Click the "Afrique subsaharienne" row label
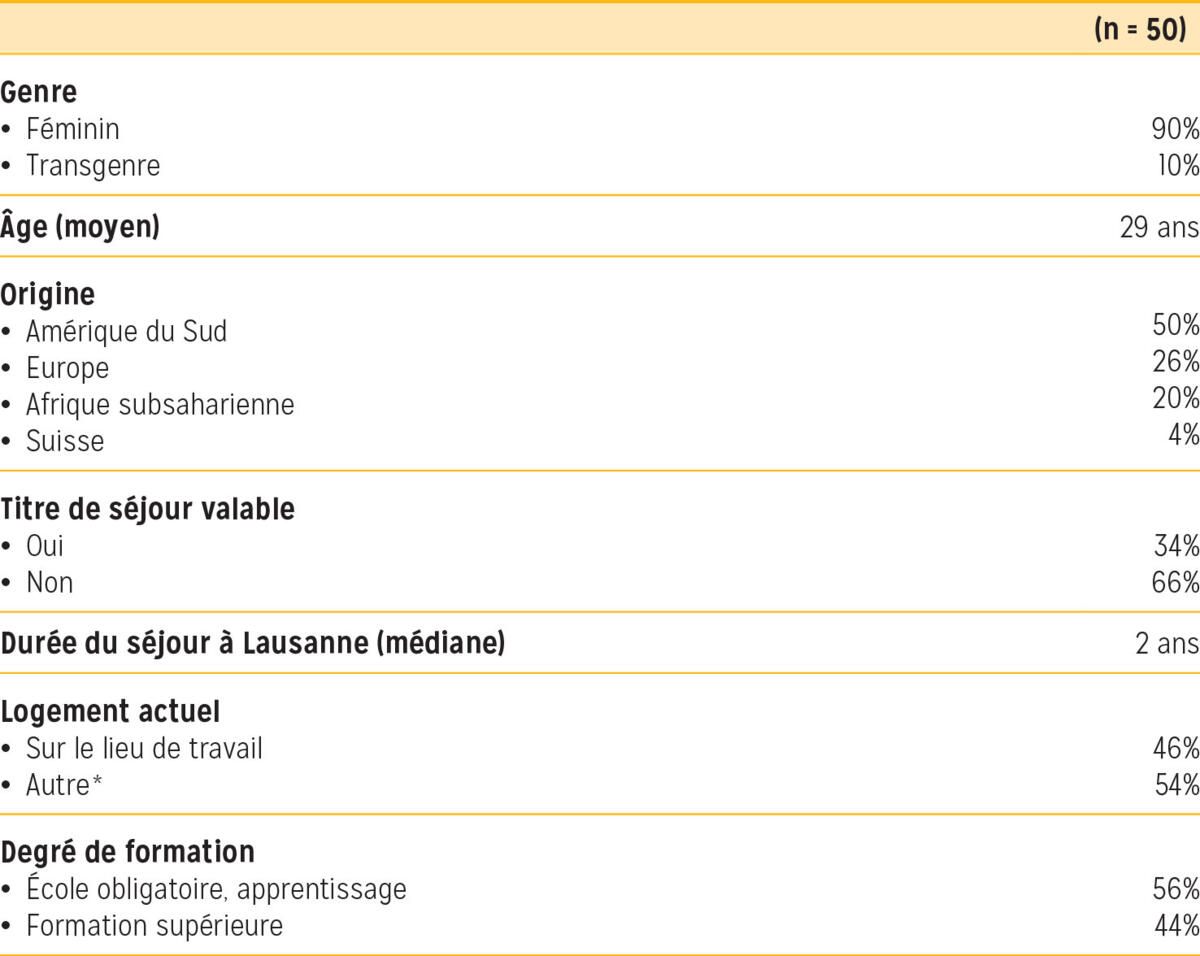This screenshot has width=1200, height=956. click(160, 405)
